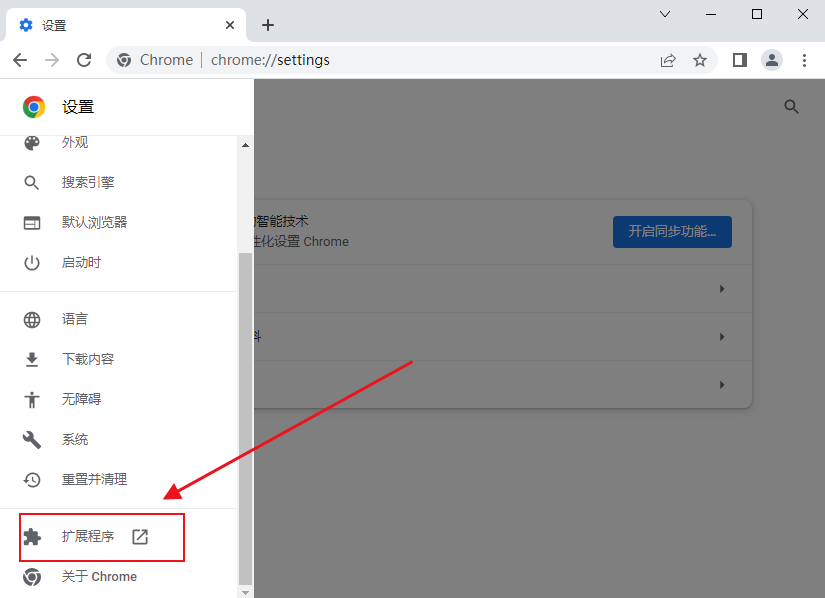The image size is (825, 598).
Task: Click the external link icon next to 扩展程序
Action: [x=140, y=536]
